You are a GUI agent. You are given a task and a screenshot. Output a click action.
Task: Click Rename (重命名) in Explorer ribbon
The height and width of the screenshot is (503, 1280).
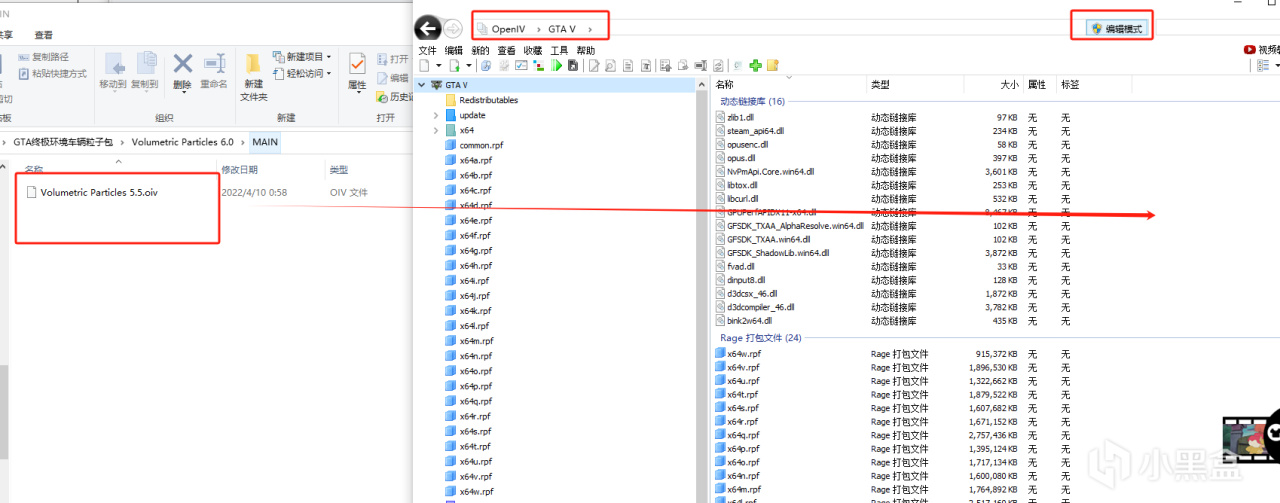click(x=214, y=72)
